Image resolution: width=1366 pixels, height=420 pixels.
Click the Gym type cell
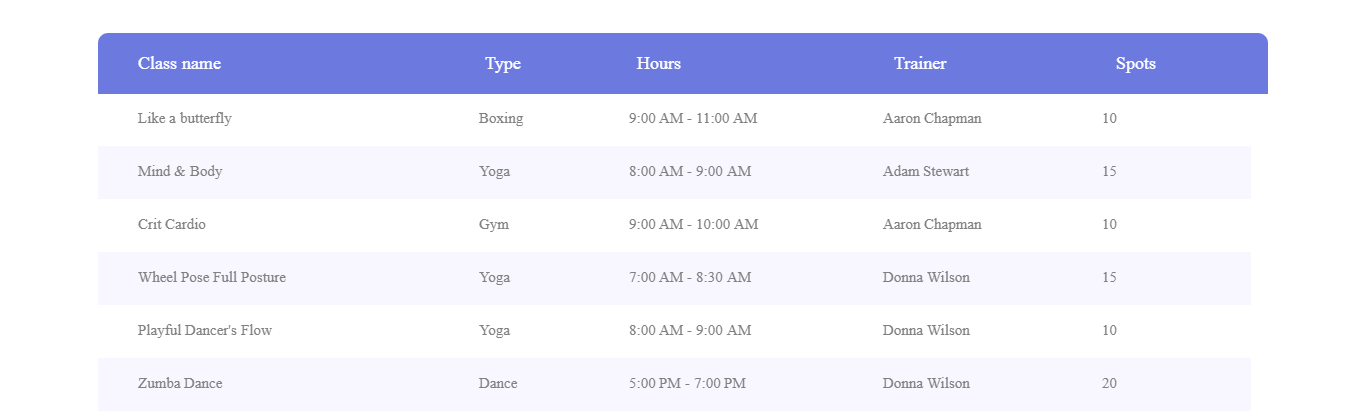click(493, 224)
